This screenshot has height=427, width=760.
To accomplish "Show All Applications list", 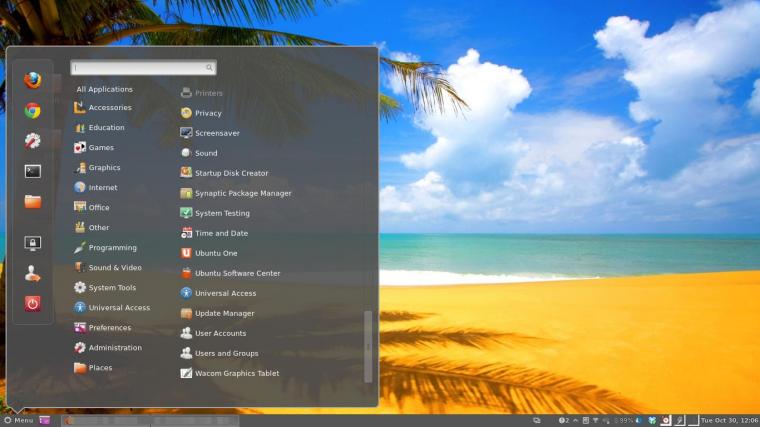I will 104,89.
